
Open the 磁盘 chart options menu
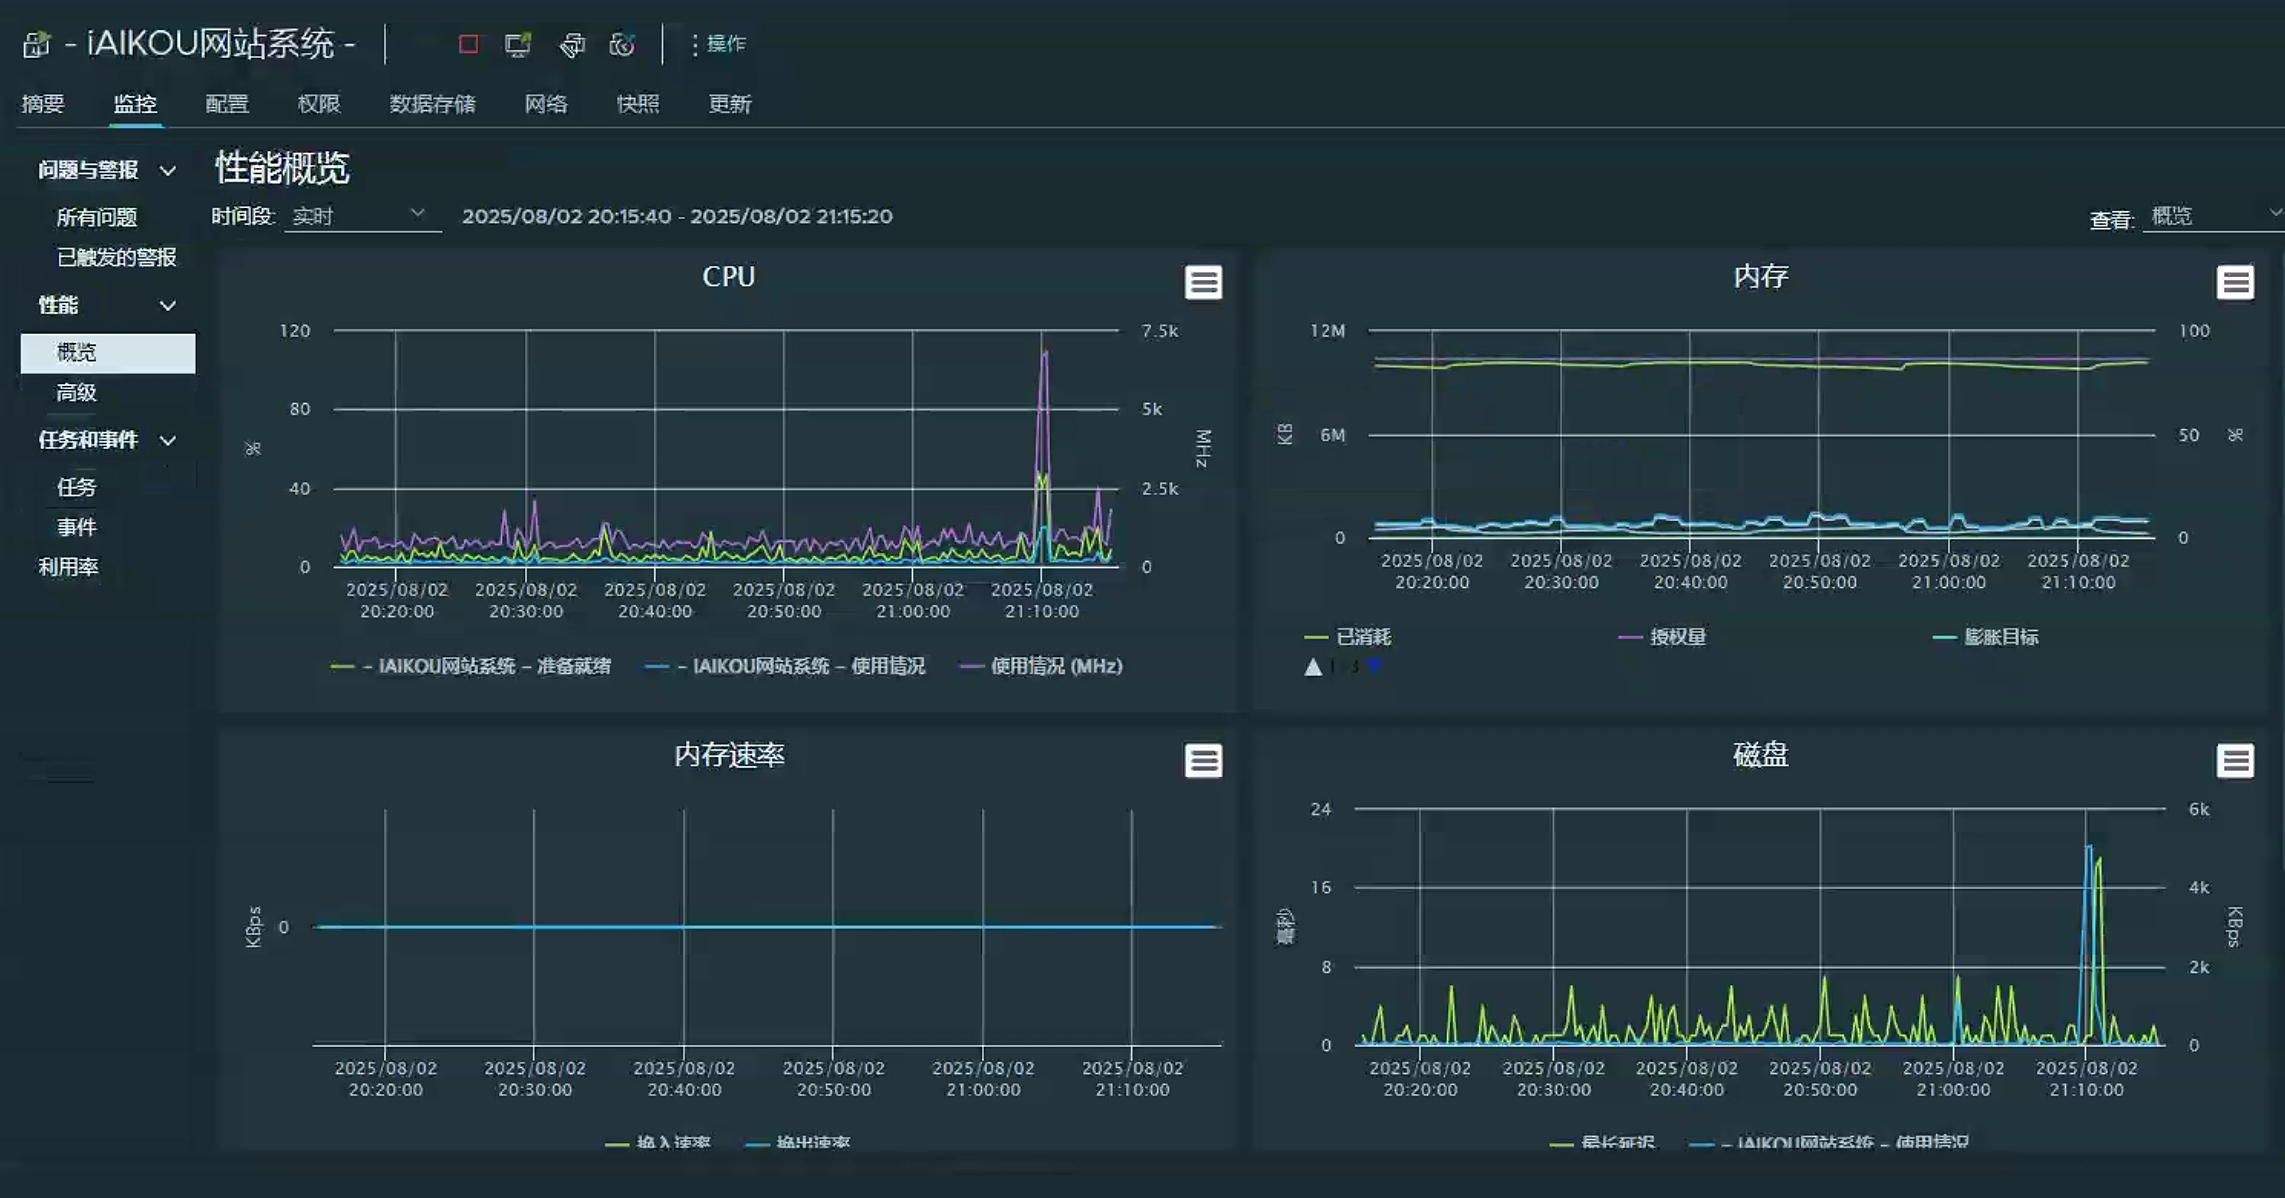point(2237,761)
